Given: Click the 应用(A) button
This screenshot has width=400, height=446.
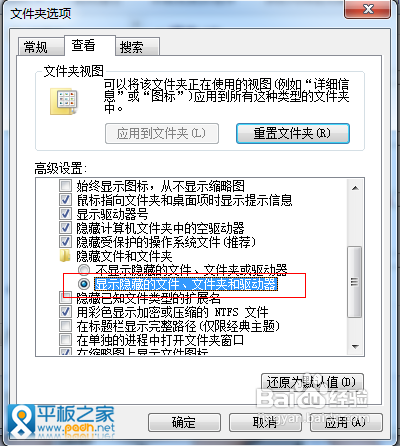Looking at the screenshot, I should 344,422.
